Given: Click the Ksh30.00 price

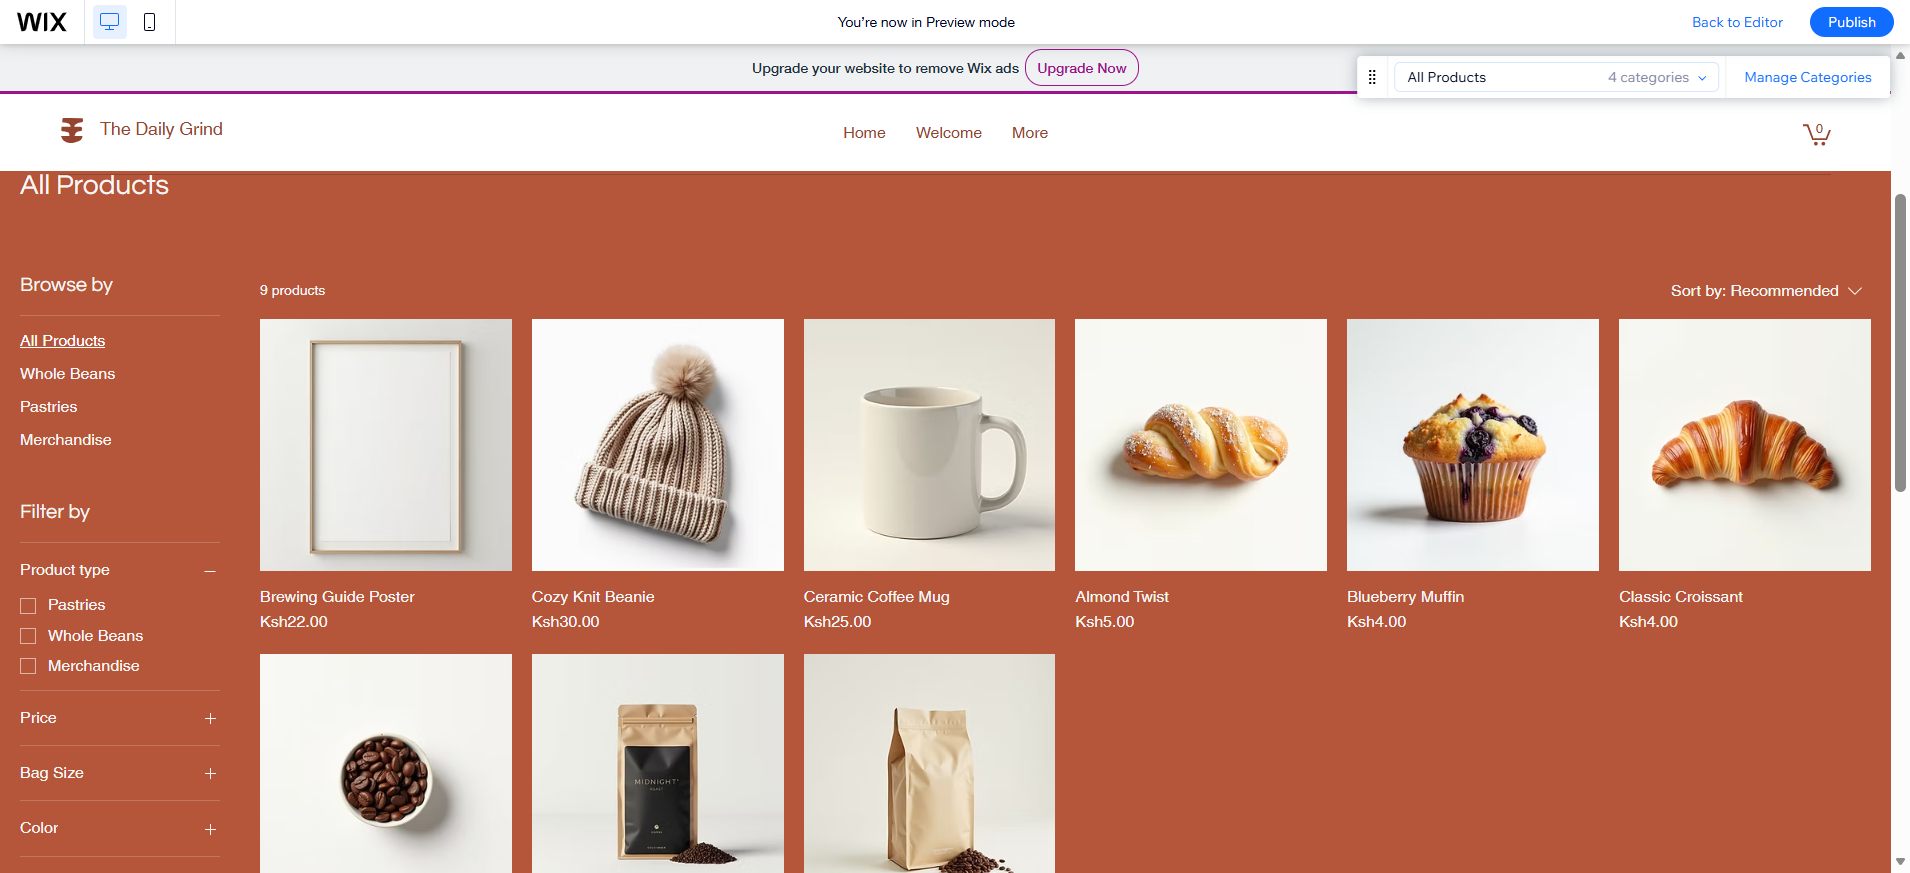Looking at the screenshot, I should 566,622.
